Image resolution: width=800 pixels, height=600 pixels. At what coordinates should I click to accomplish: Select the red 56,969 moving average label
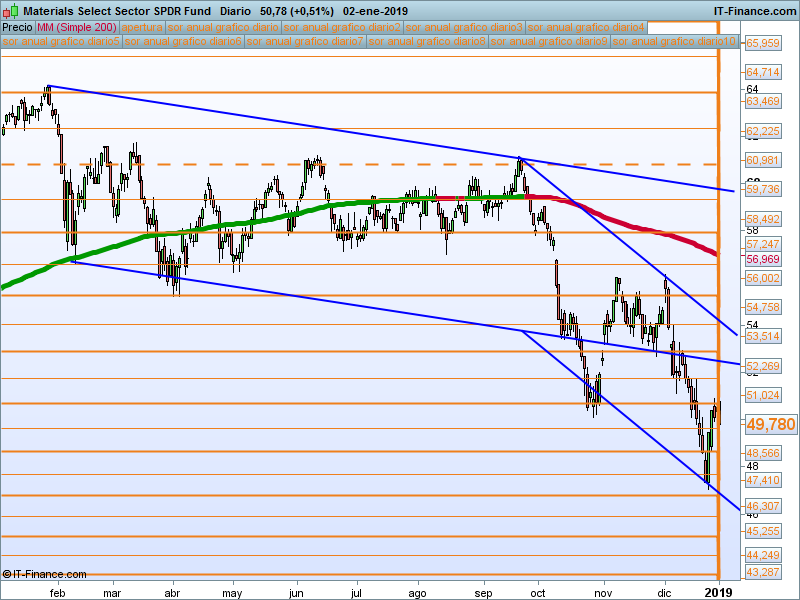tap(763, 259)
